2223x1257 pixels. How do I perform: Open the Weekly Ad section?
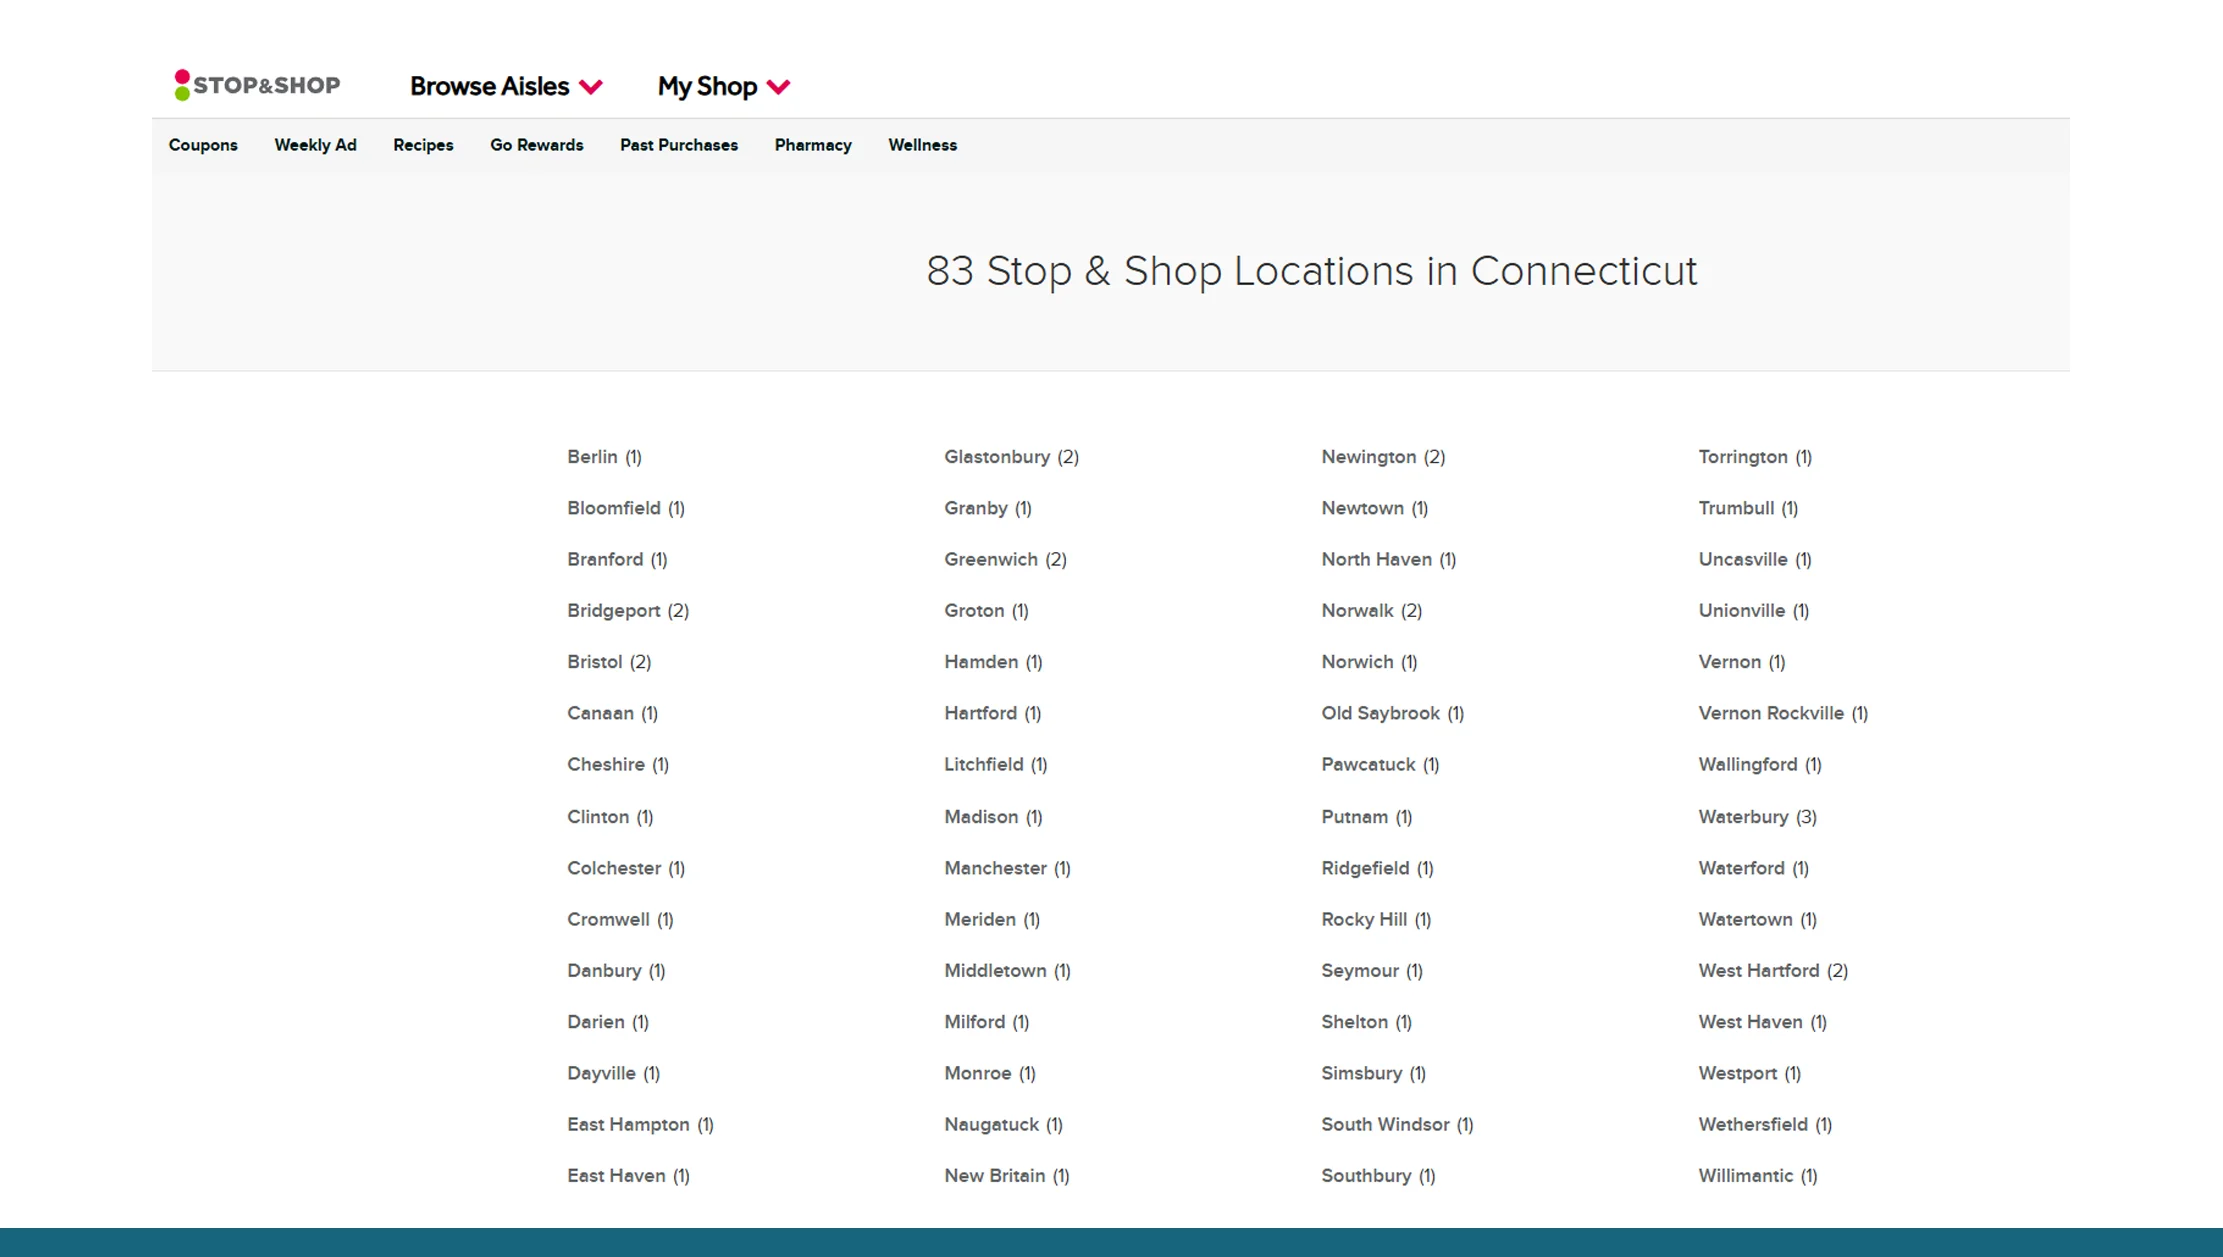pyautogui.click(x=315, y=145)
